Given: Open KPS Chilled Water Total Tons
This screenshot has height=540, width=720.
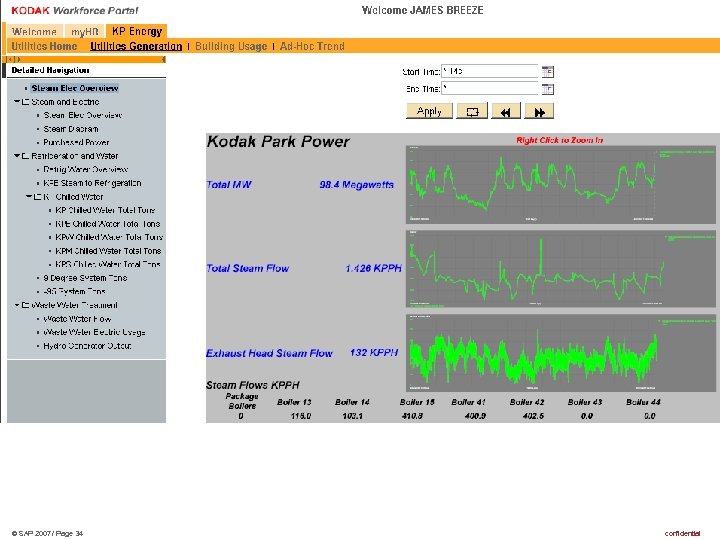Looking at the screenshot, I should [x=107, y=264].
